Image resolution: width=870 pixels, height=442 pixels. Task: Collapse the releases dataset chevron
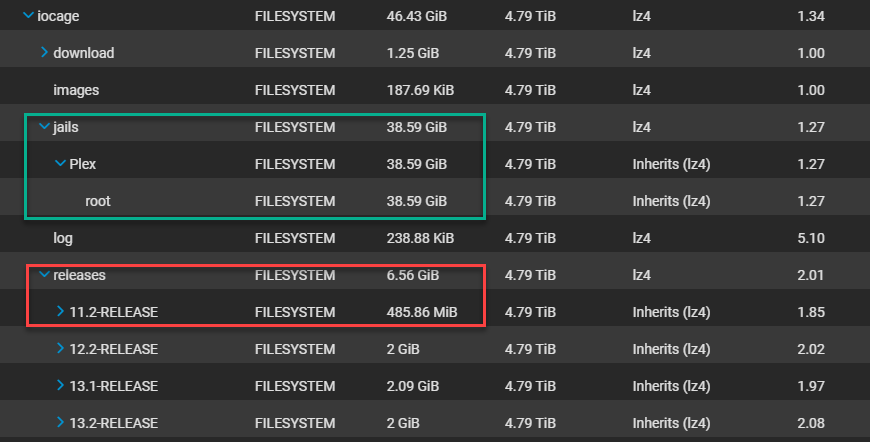tap(44, 275)
